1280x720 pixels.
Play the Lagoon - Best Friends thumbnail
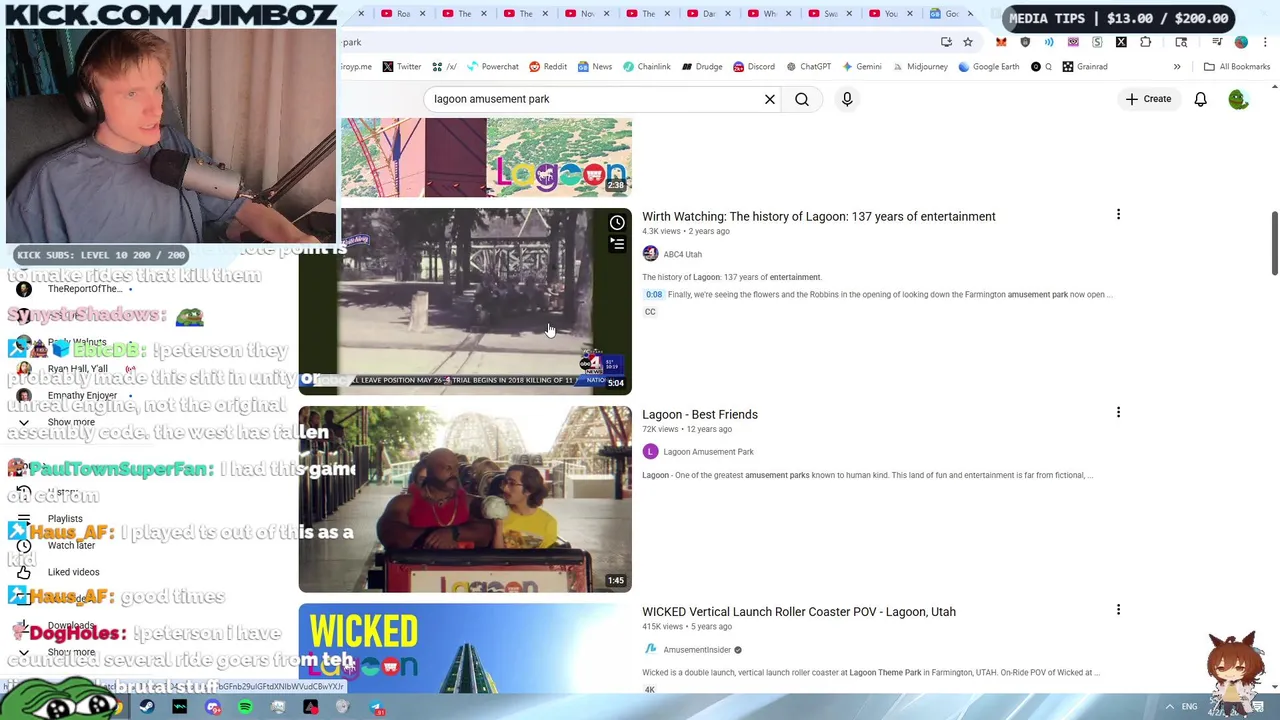[465, 499]
